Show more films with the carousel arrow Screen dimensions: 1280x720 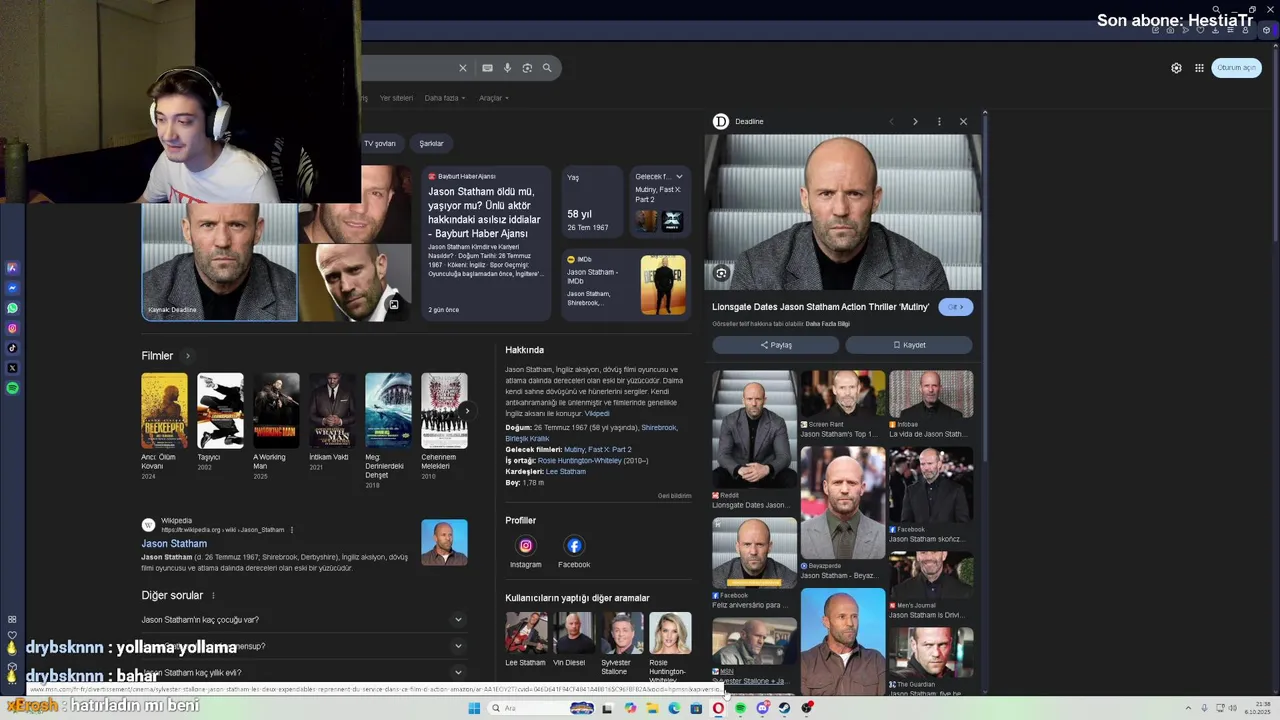[x=466, y=410]
